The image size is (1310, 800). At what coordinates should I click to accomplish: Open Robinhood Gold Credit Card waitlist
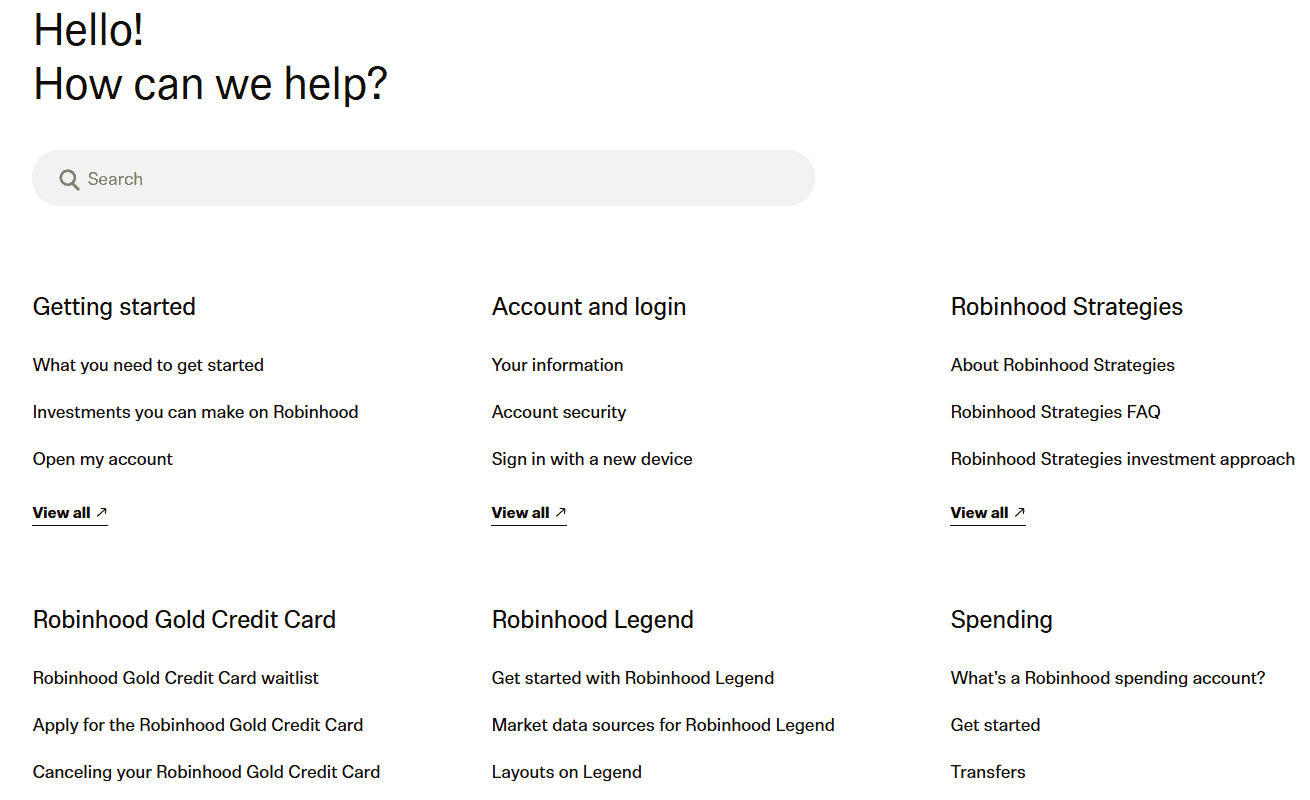coord(176,678)
